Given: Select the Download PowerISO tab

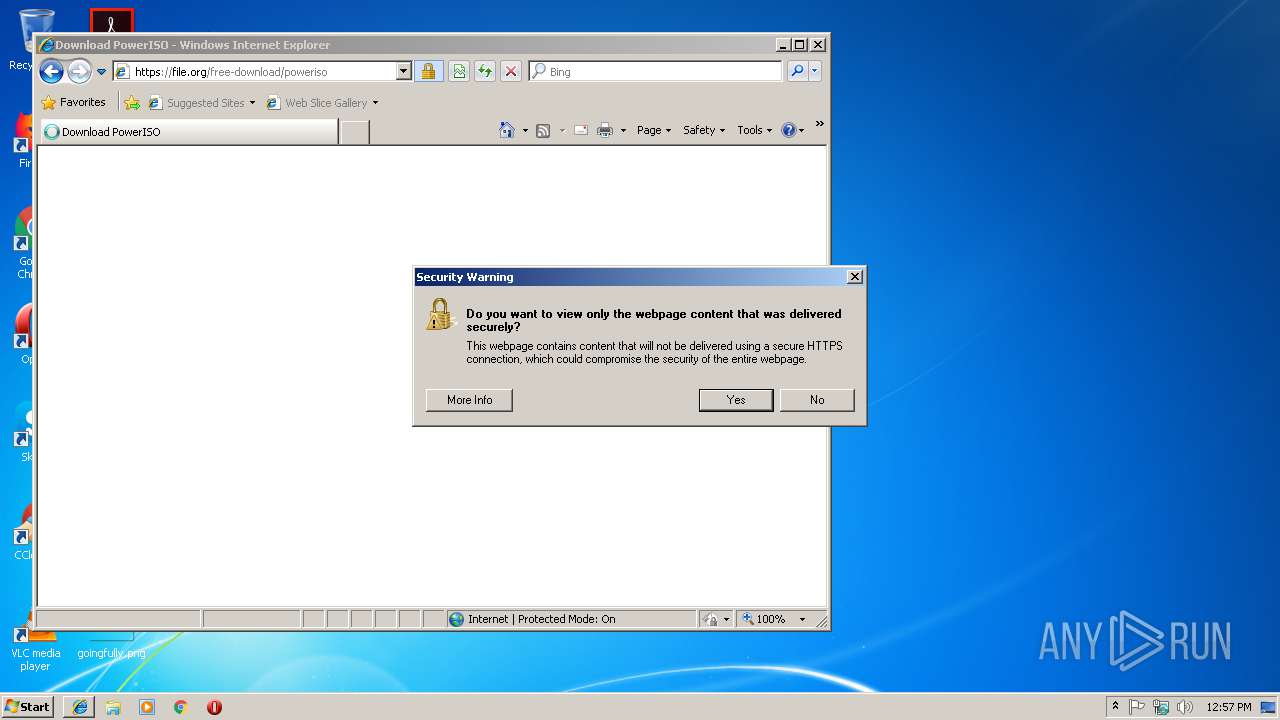Looking at the screenshot, I should [188, 132].
